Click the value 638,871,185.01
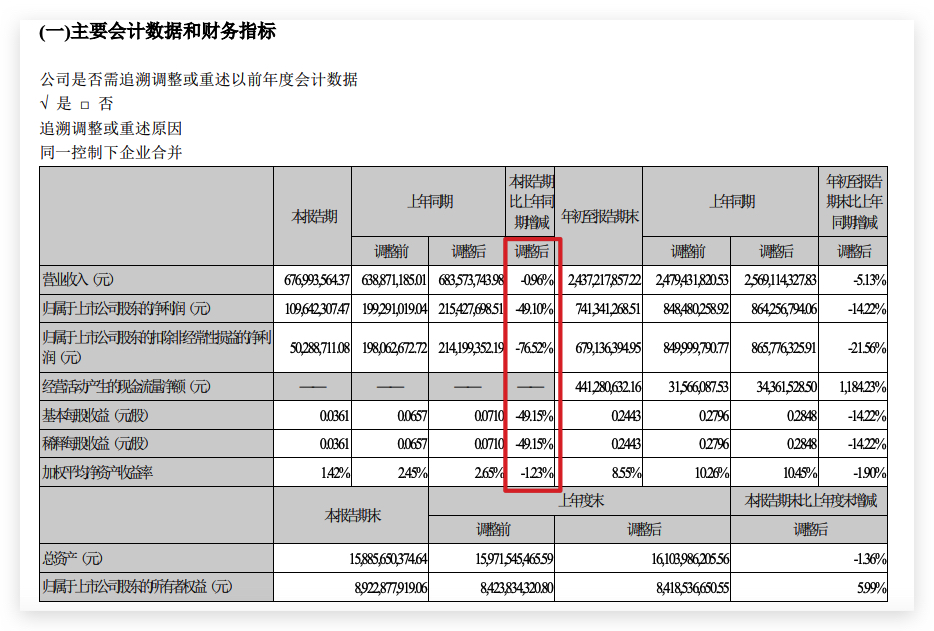Image resolution: width=934 pixels, height=631 pixels. [x=394, y=279]
